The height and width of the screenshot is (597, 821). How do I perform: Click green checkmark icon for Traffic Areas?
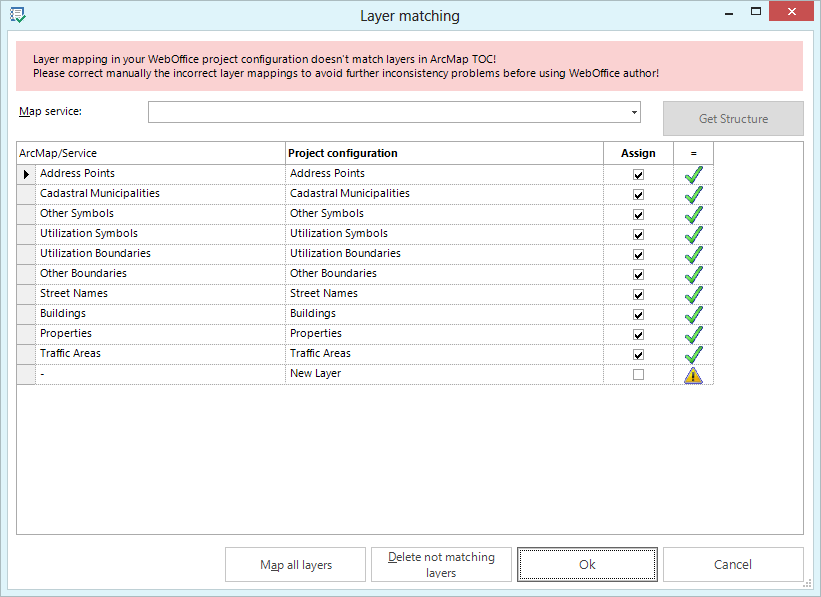coord(693,354)
